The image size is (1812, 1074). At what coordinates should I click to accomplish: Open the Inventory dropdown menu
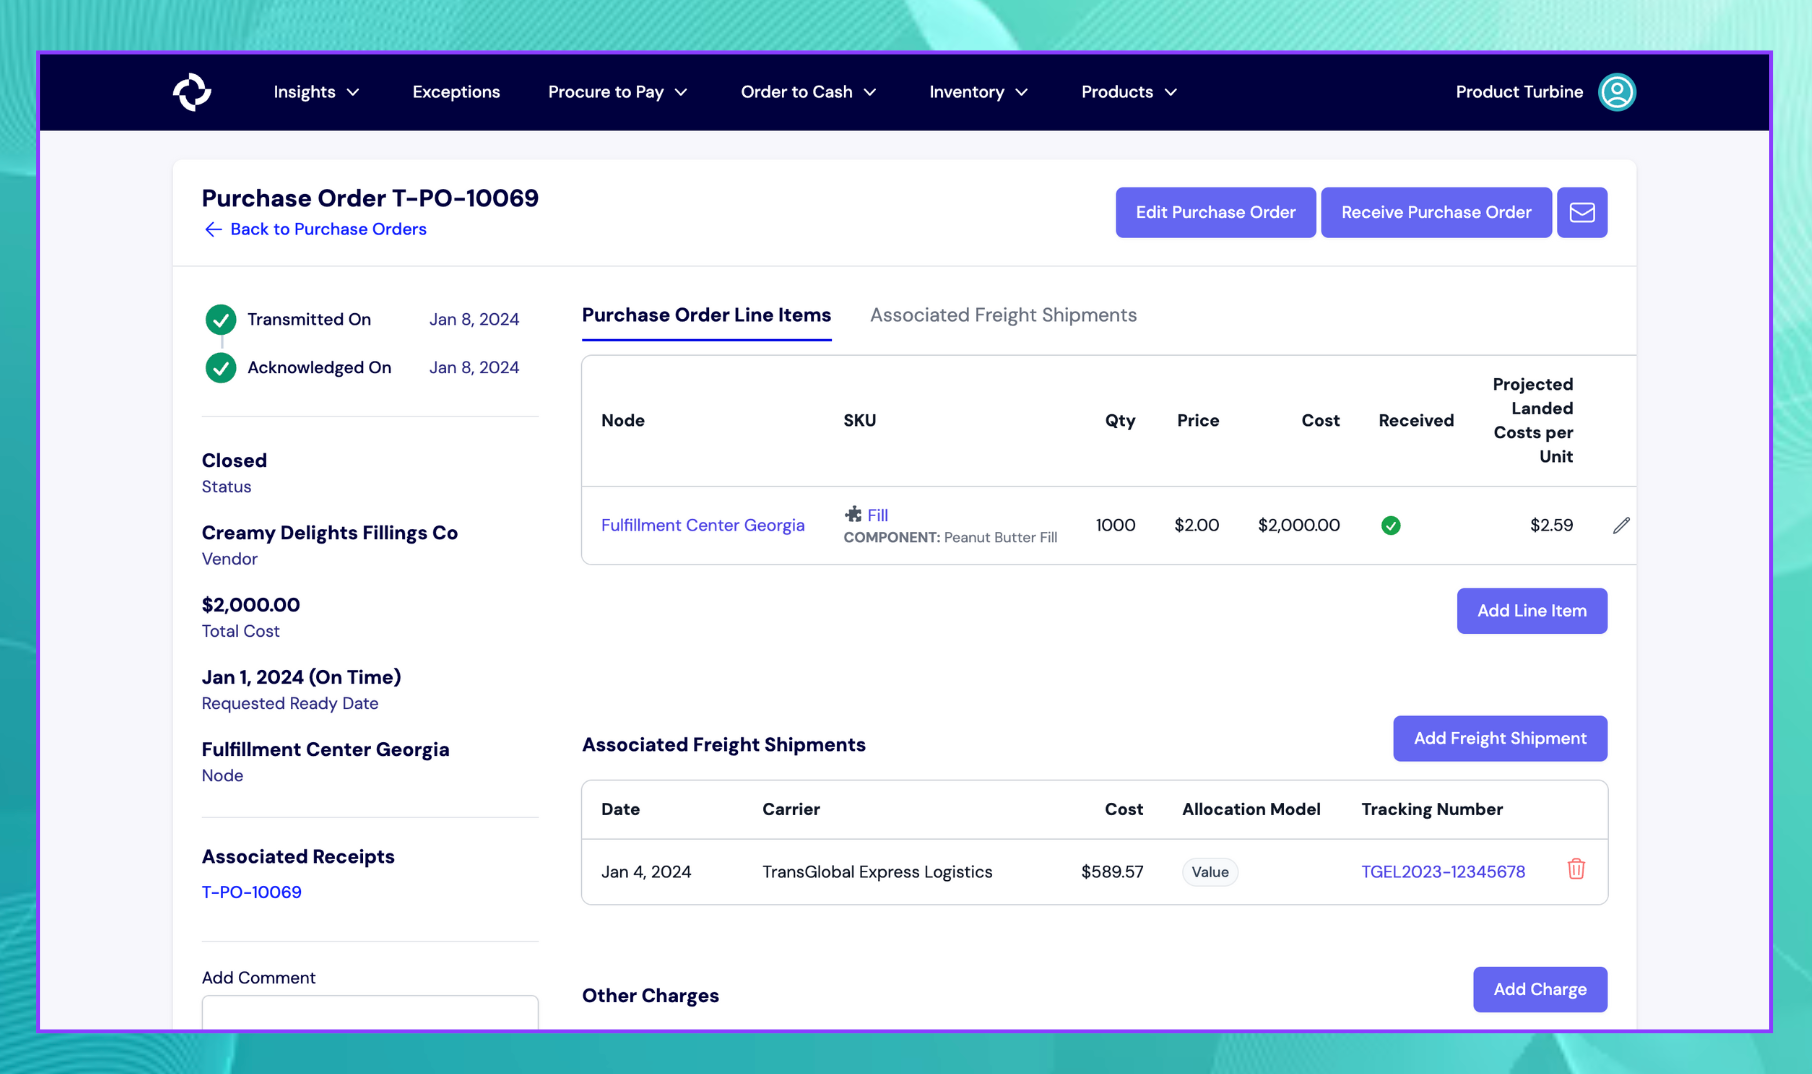tap(978, 92)
